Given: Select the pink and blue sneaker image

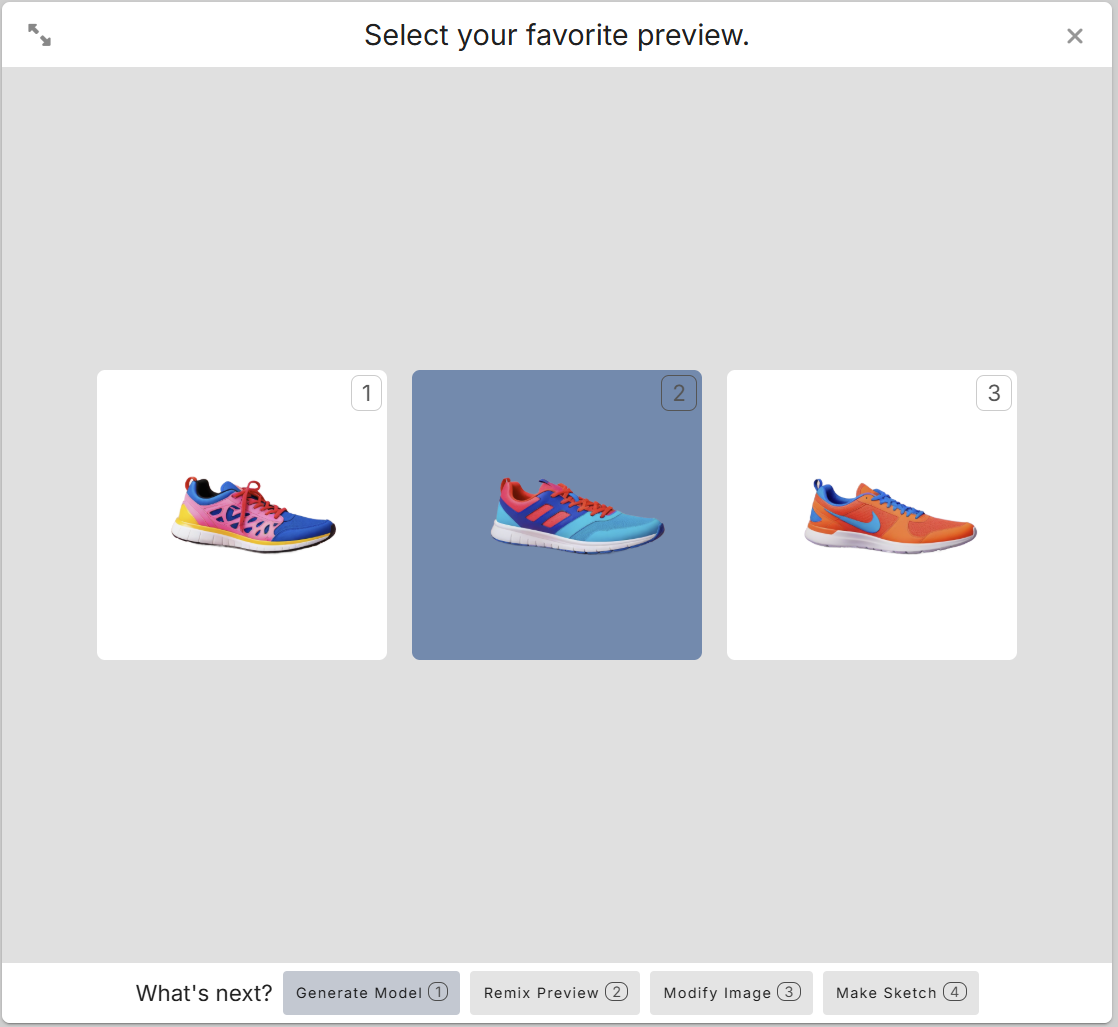Looking at the screenshot, I should 253,515.
